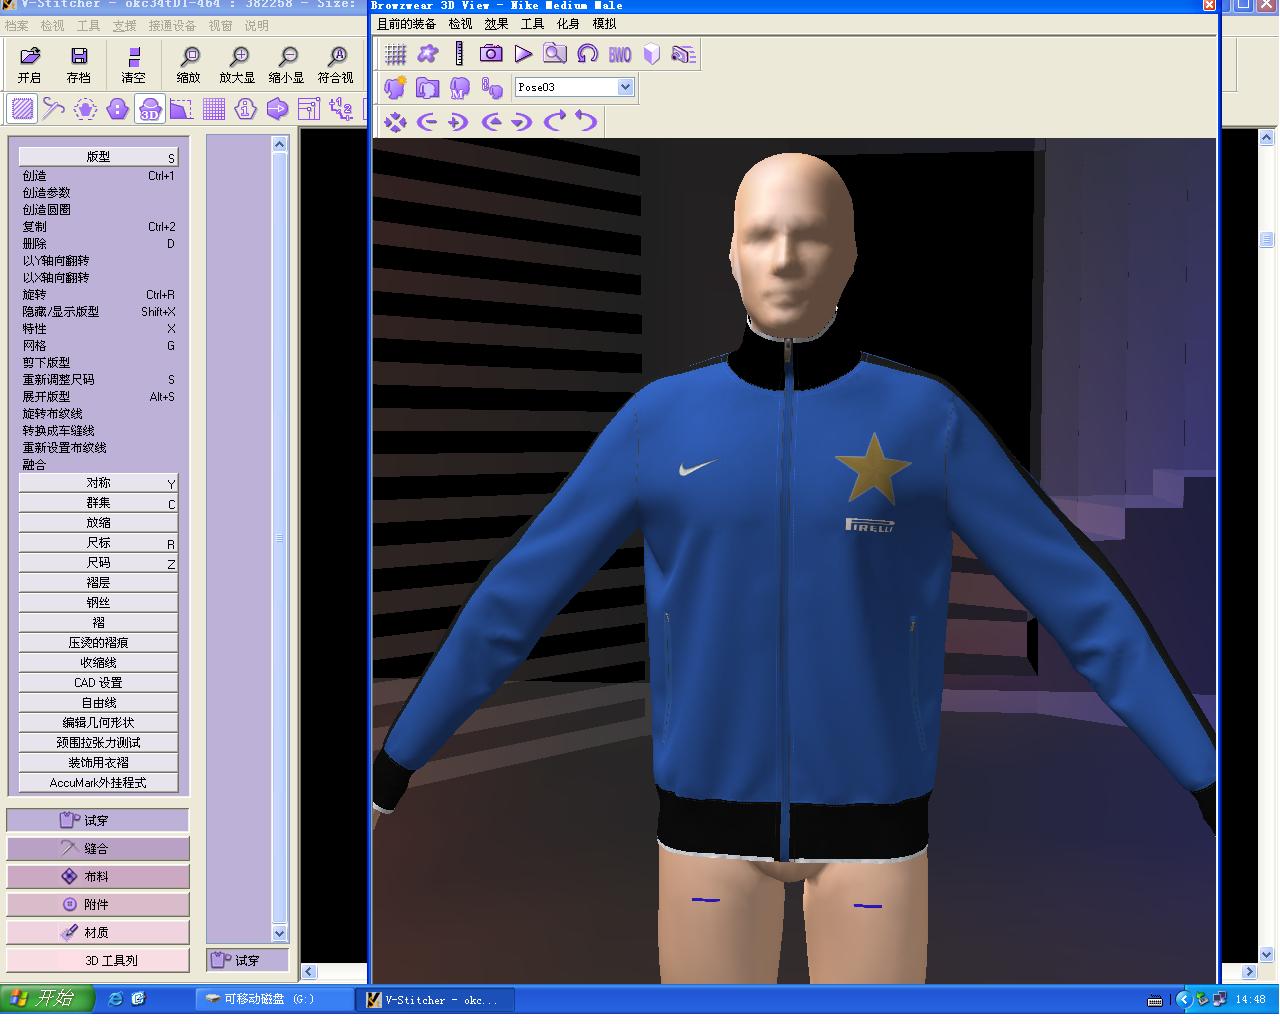The width and height of the screenshot is (1280, 1024).
Task: Open the 可移动磁盘 (G:) taskbar item
Action: [x=274, y=999]
